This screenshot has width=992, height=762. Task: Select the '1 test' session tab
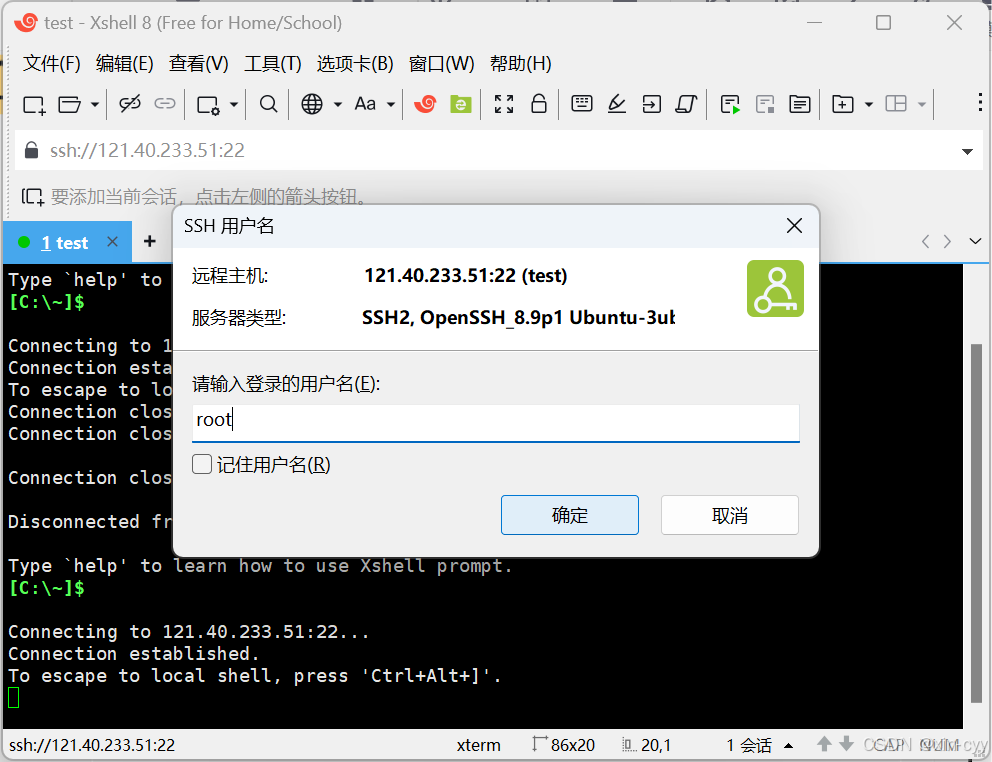click(65, 243)
